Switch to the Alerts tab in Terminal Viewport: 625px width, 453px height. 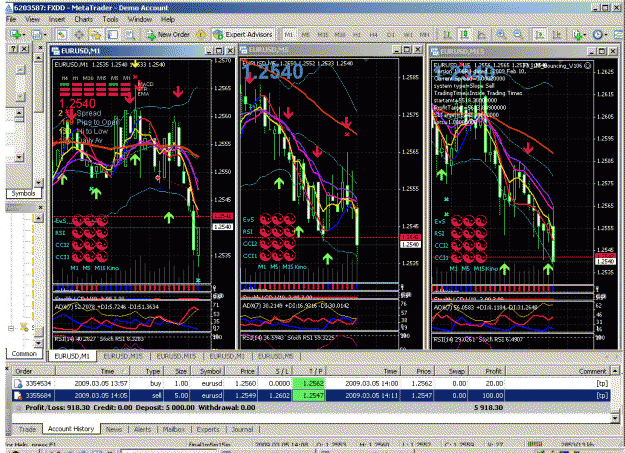[142, 429]
